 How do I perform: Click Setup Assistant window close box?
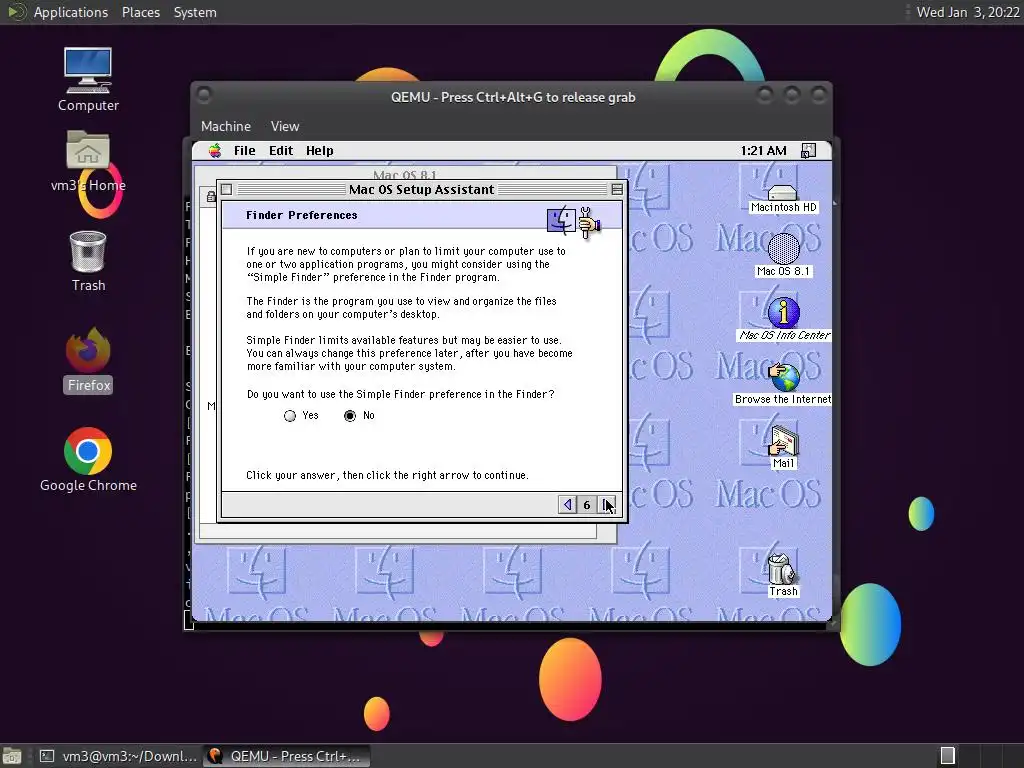[227, 189]
